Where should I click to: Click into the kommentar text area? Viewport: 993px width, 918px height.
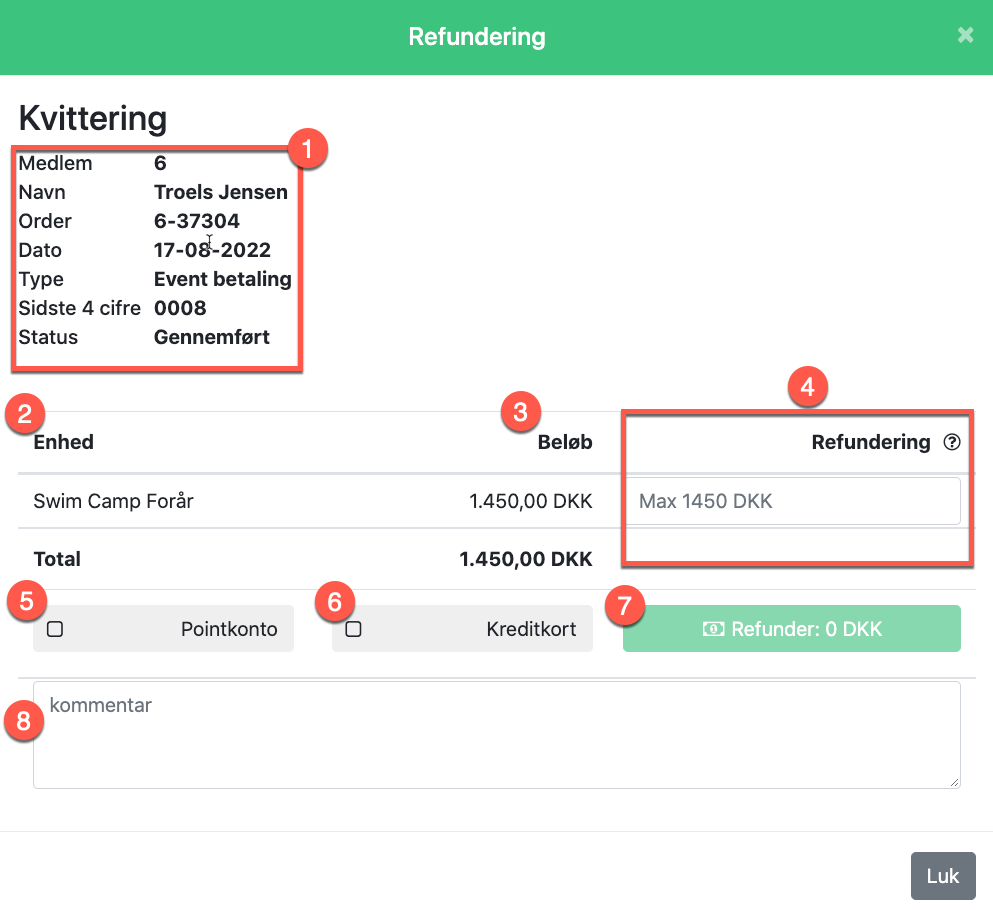(496, 735)
